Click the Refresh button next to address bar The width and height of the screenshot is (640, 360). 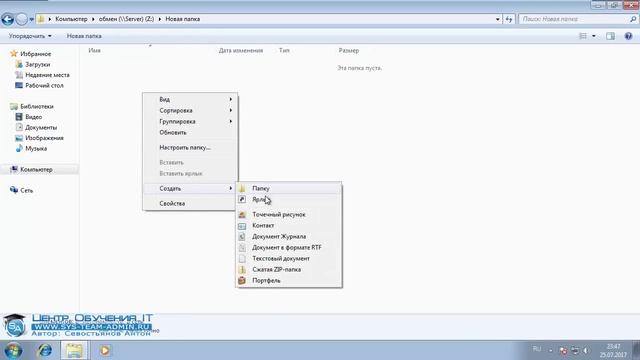pyautogui.click(x=509, y=19)
